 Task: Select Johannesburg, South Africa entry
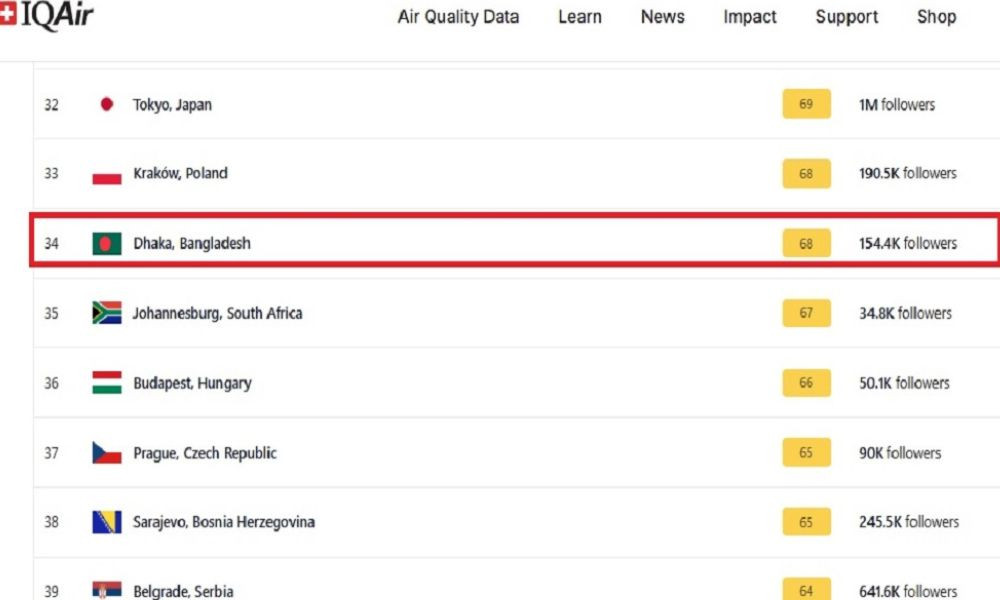[x=217, y=313]
